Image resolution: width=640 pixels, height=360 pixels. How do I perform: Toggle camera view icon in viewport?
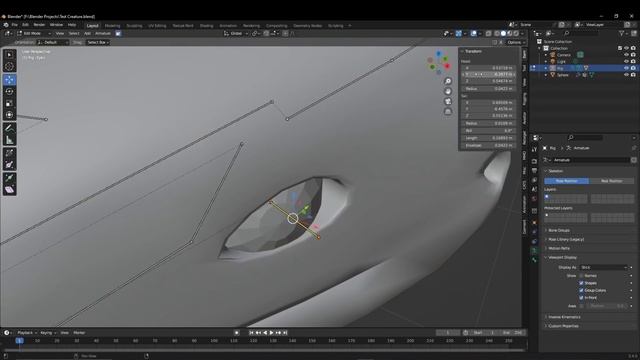(448, 101)
